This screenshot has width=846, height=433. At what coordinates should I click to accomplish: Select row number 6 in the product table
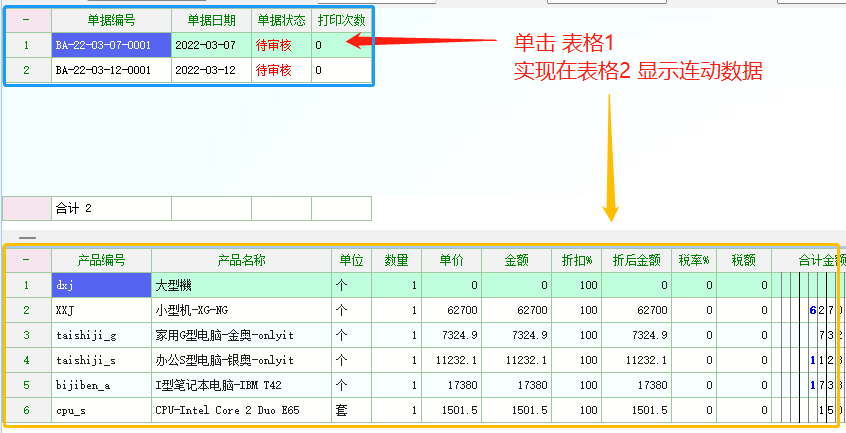pyautogui.click(x=27, y=410)
